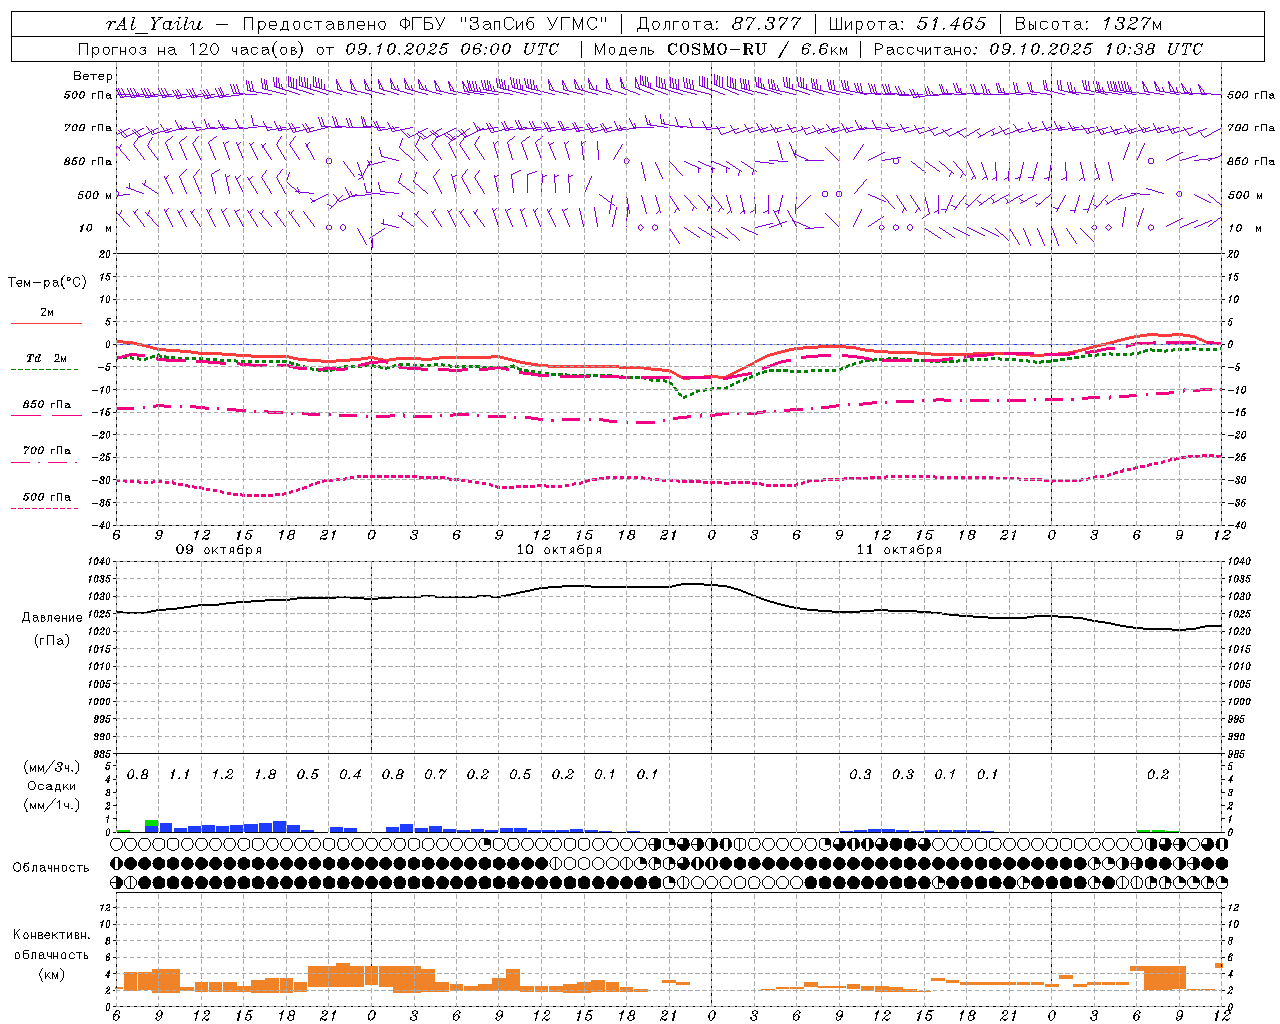Click the 1.2 precipitation value

click(222, 775)
